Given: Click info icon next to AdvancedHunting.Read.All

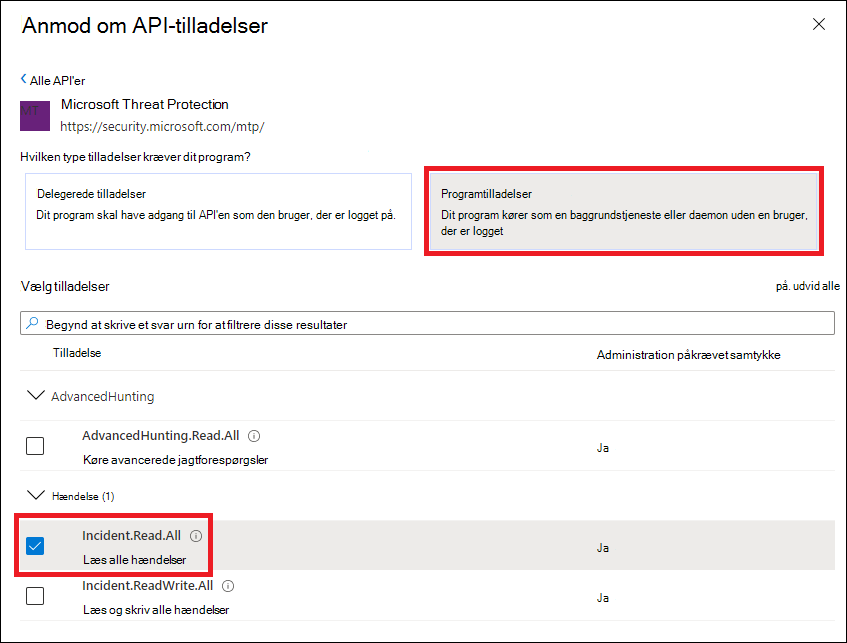Looking at the screenshot, I should [254, 436].
